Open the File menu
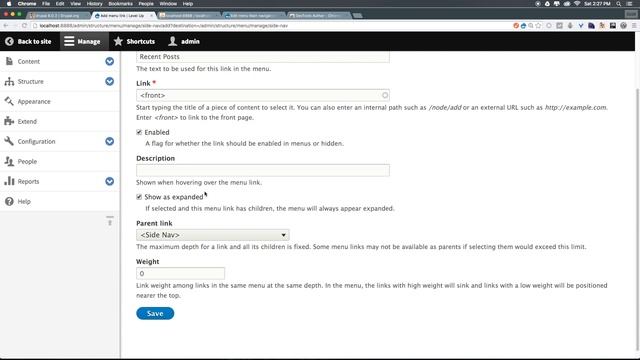640x360 pixels. (x=46, y=4)
